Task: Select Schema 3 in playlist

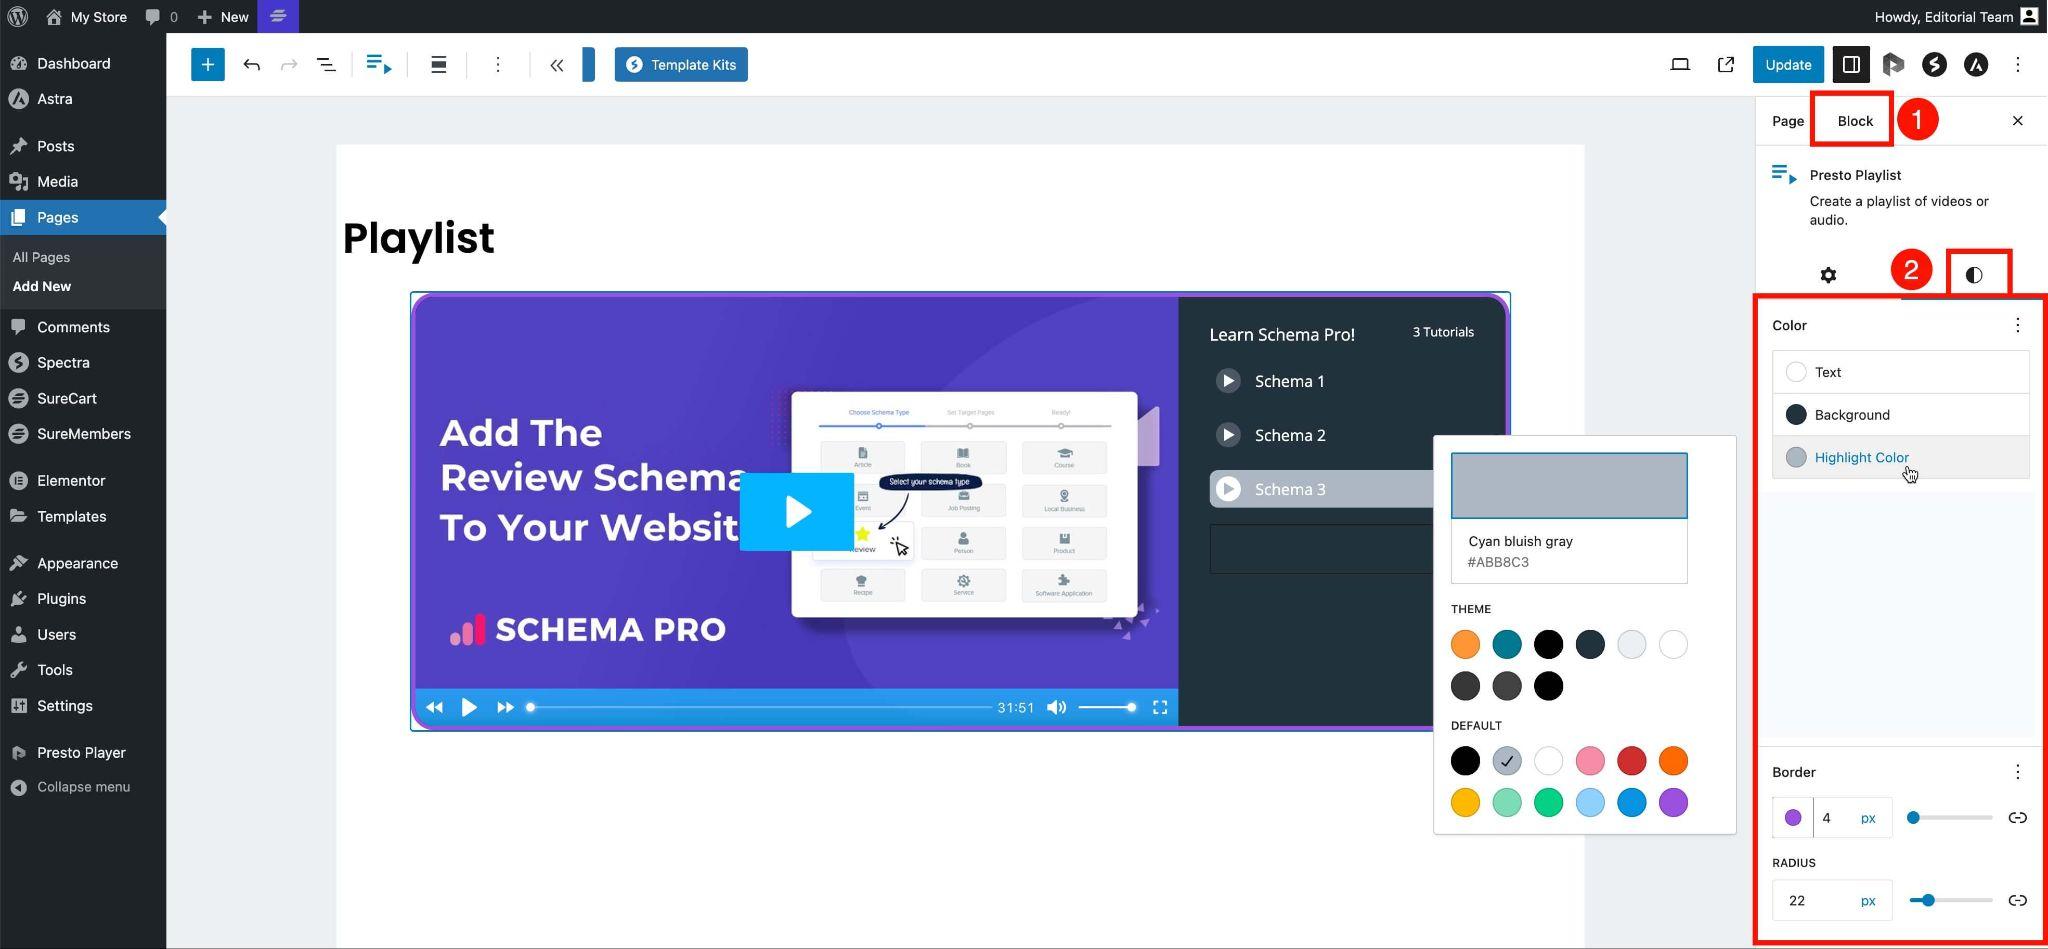Action: tap(1322, 489)
